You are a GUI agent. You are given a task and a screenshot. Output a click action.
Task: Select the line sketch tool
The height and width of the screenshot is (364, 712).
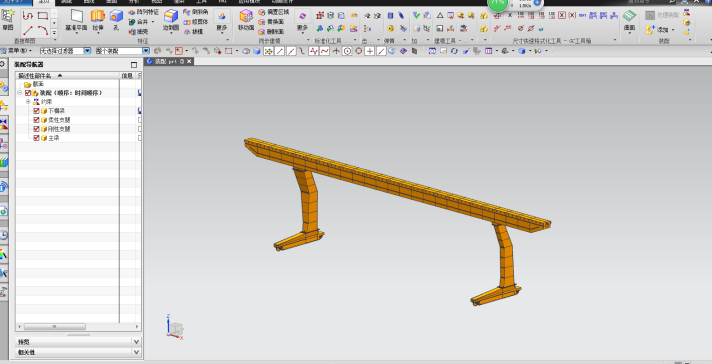click(28, 30)
